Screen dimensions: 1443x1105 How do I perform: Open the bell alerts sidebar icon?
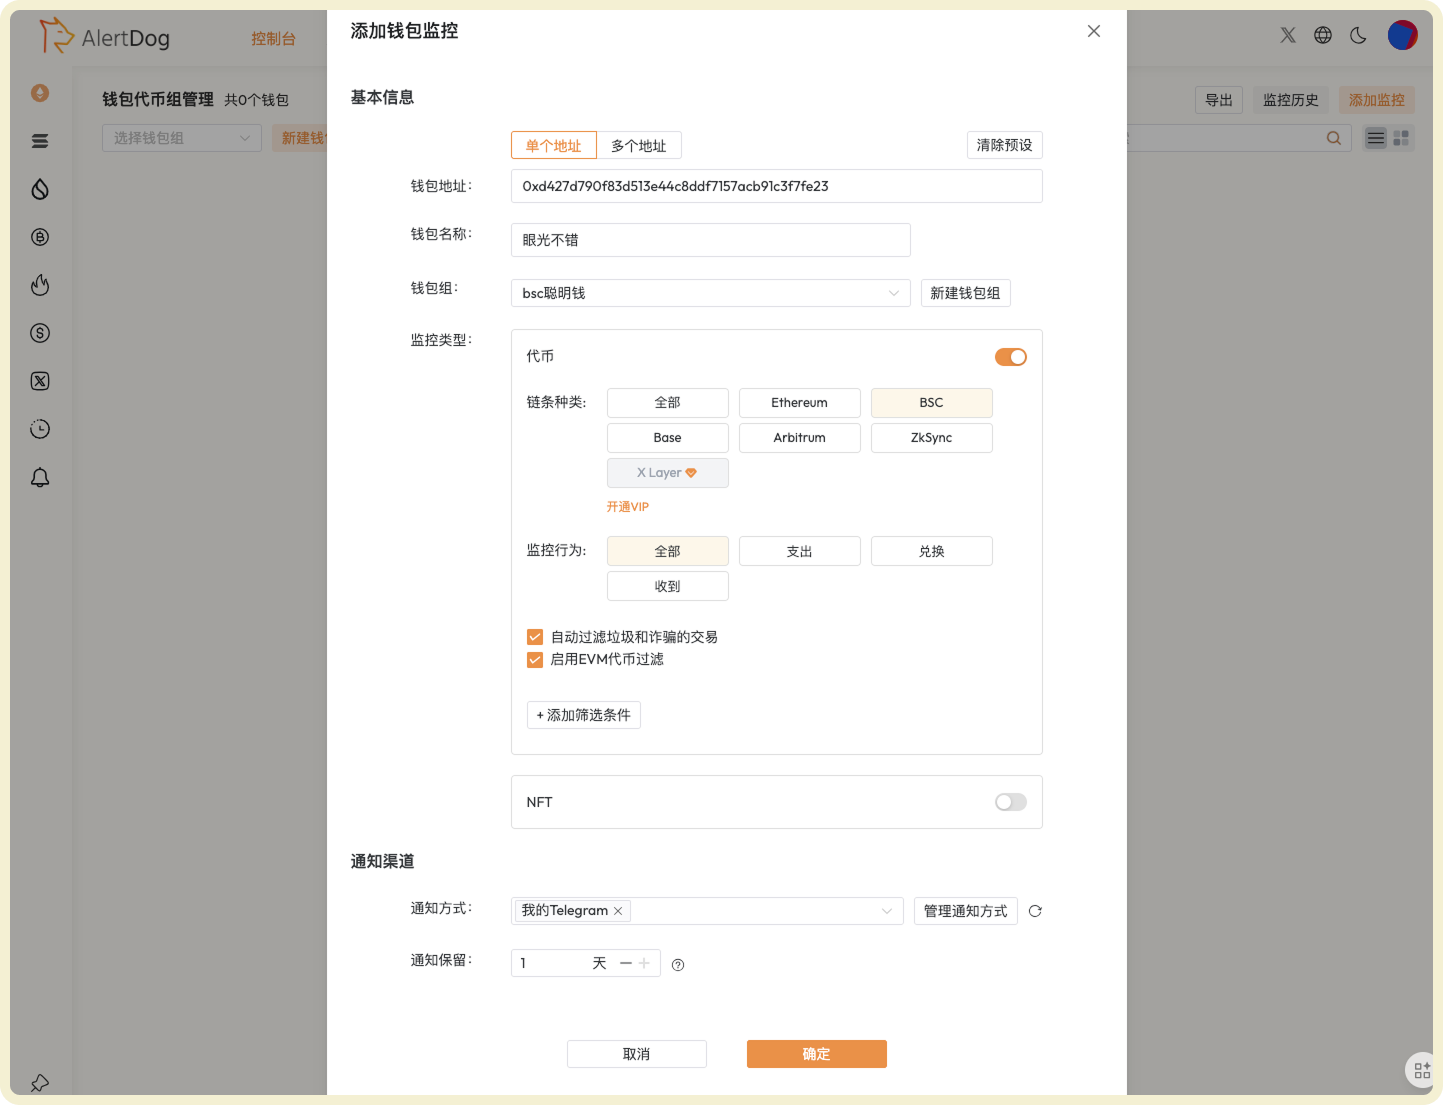[x=40, y=477]
